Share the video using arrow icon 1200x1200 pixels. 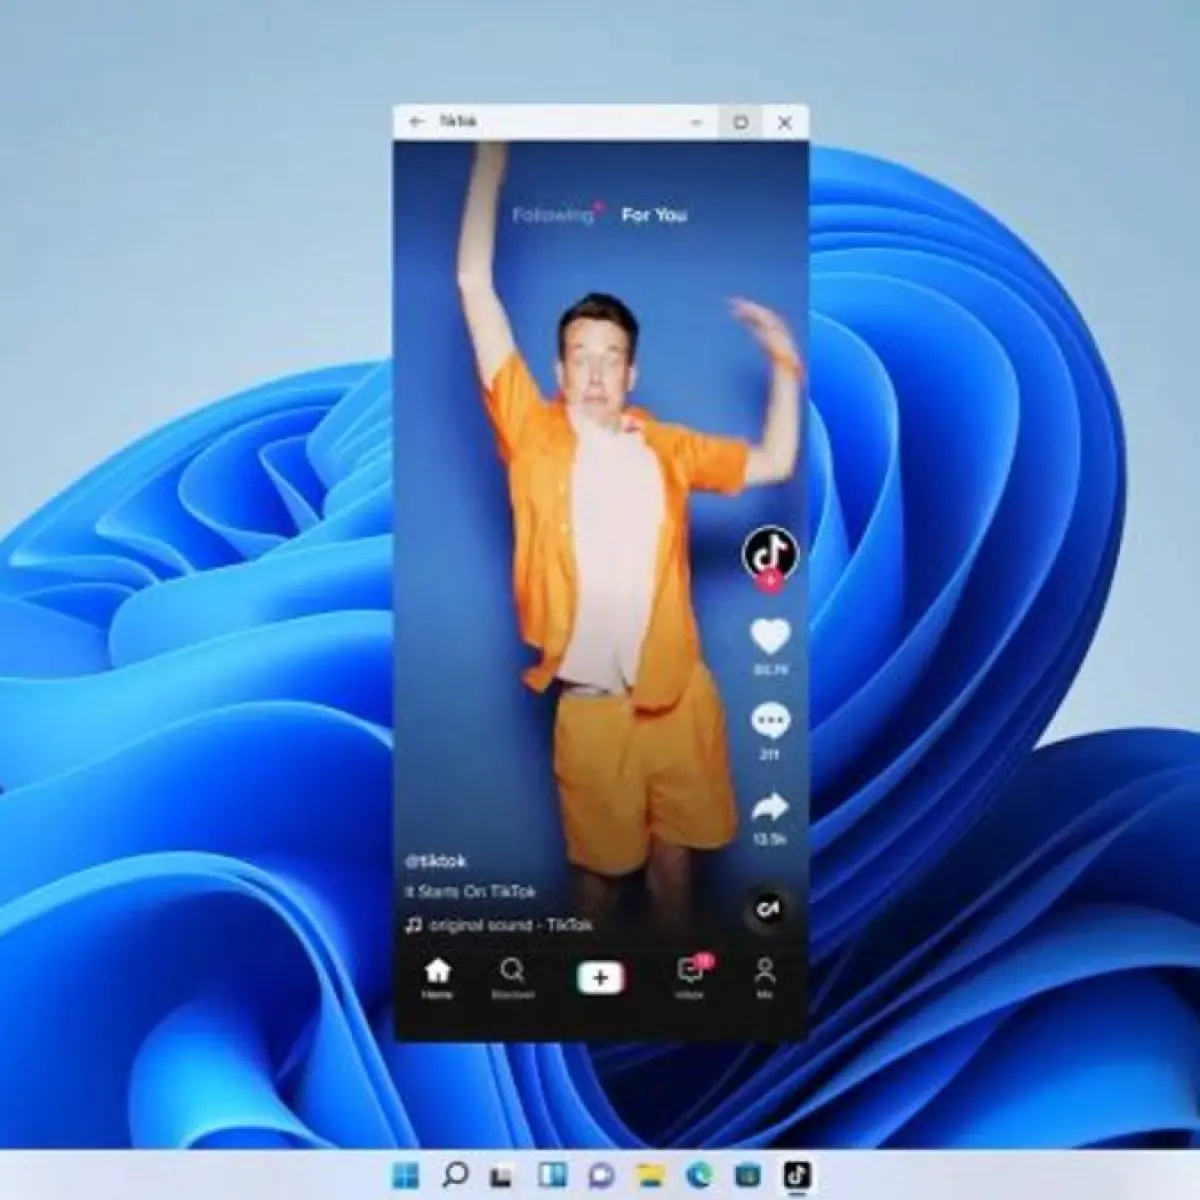click(770, 806)
